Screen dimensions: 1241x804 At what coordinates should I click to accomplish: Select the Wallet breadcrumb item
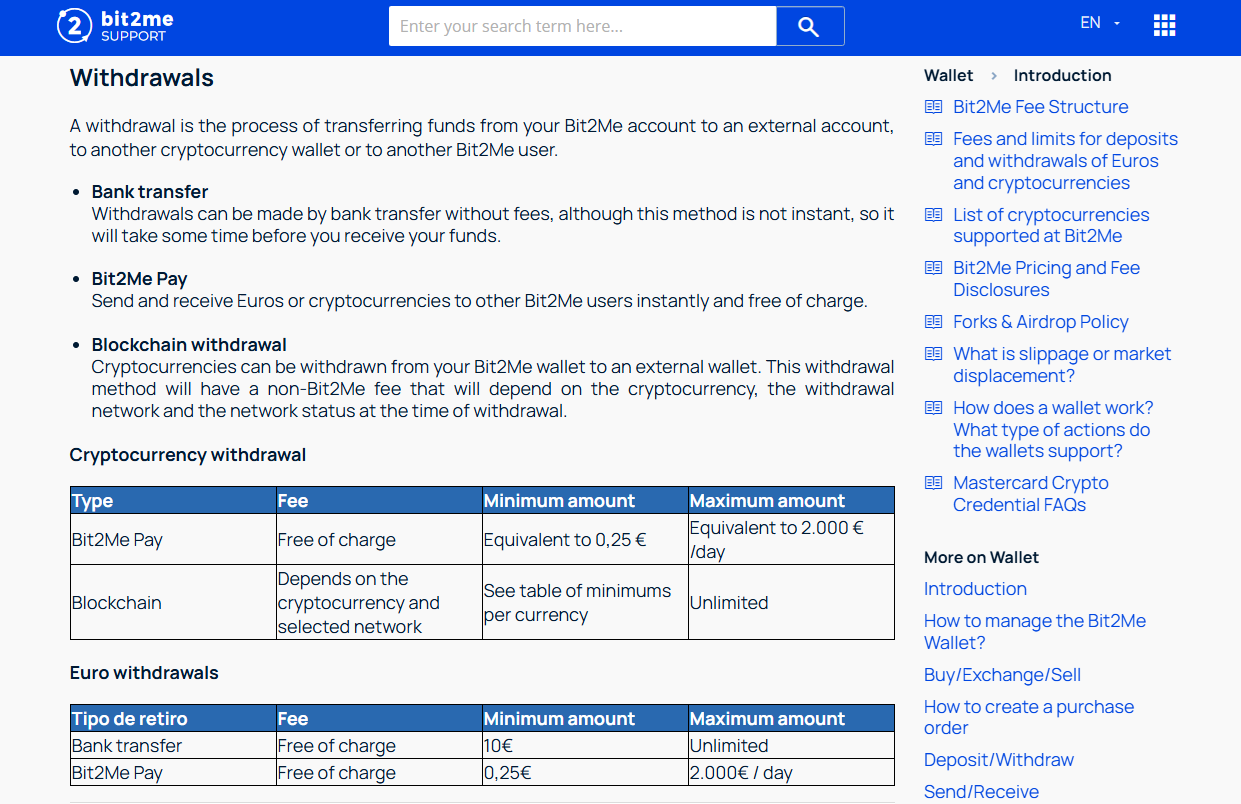pyautogui.click(x=948, y=76)
